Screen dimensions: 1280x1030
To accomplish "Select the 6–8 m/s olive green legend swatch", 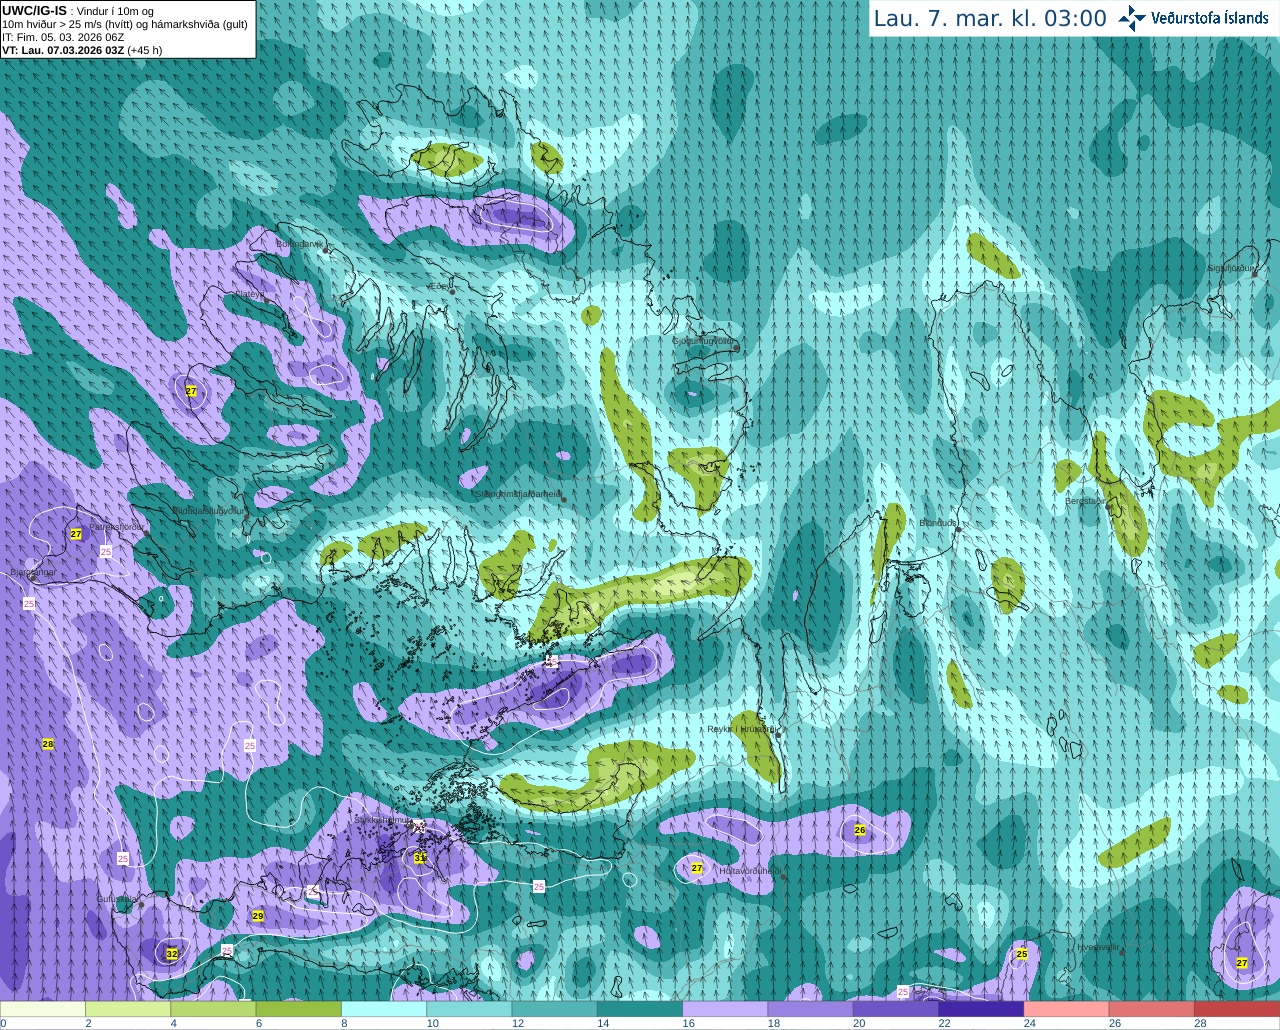I will point(299,1009).
